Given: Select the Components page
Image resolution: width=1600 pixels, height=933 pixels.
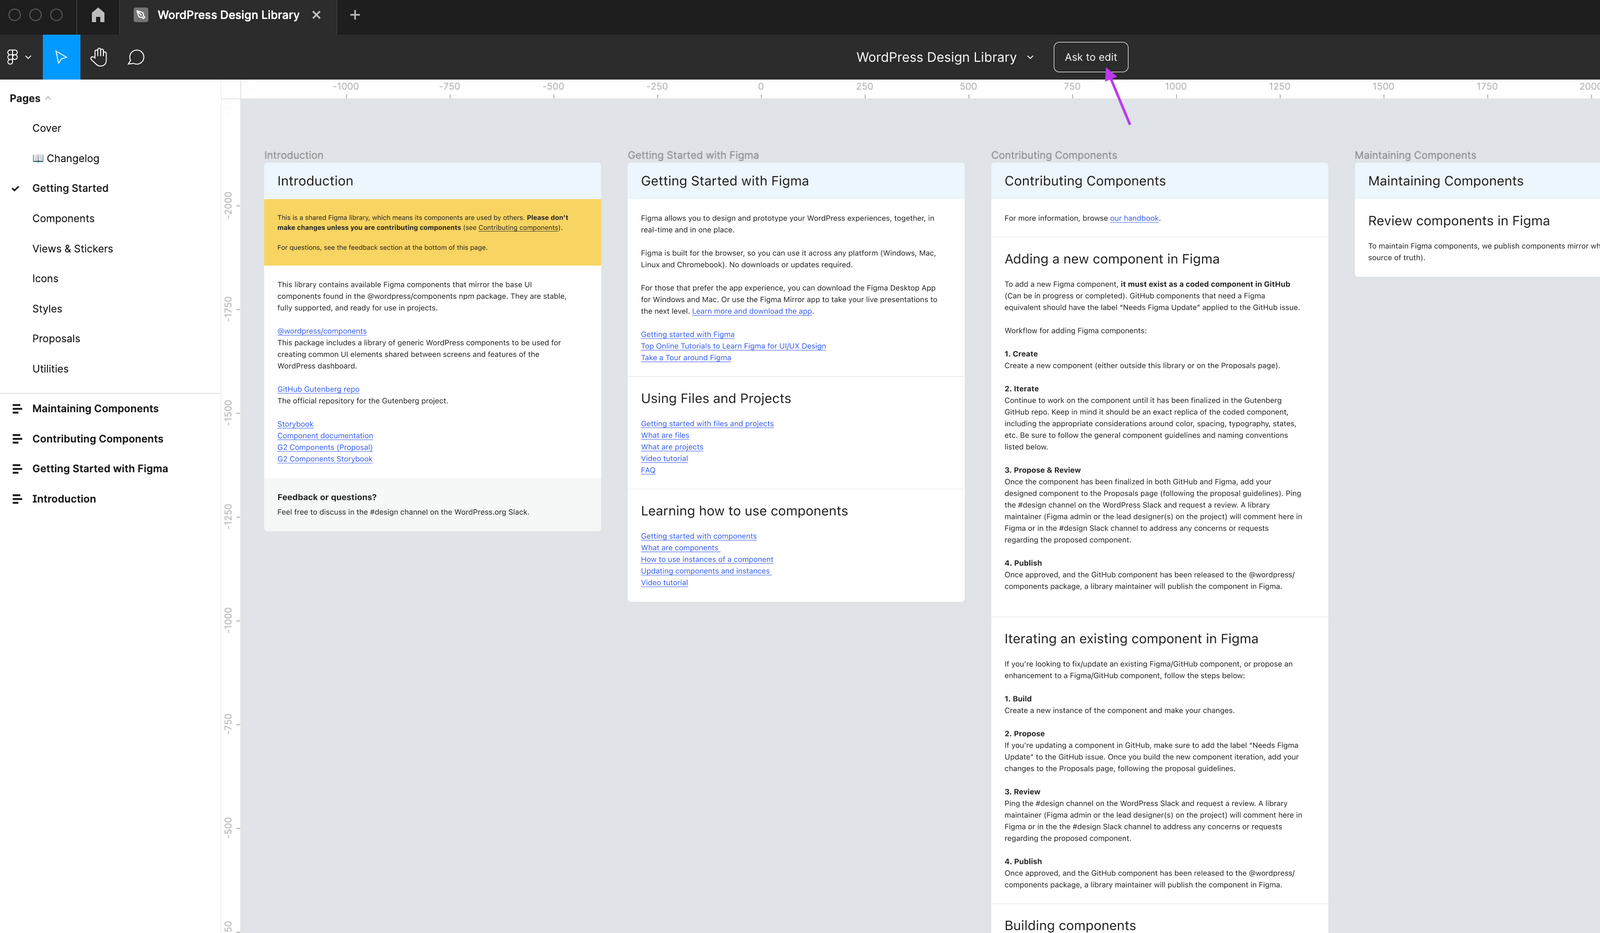Looking at the screenshot, I should pos(63,218).
